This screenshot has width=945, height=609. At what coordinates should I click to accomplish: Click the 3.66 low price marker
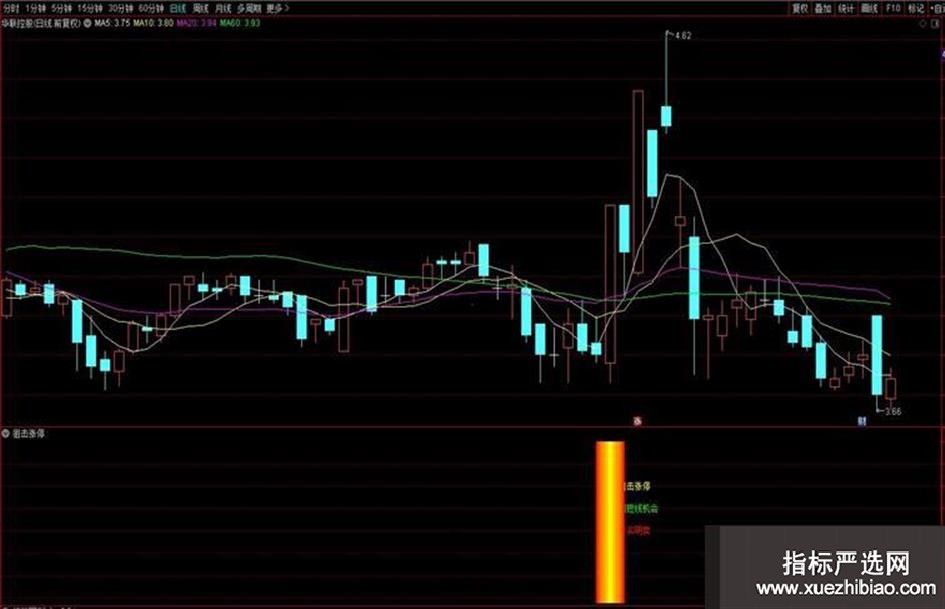coord(893,412)
